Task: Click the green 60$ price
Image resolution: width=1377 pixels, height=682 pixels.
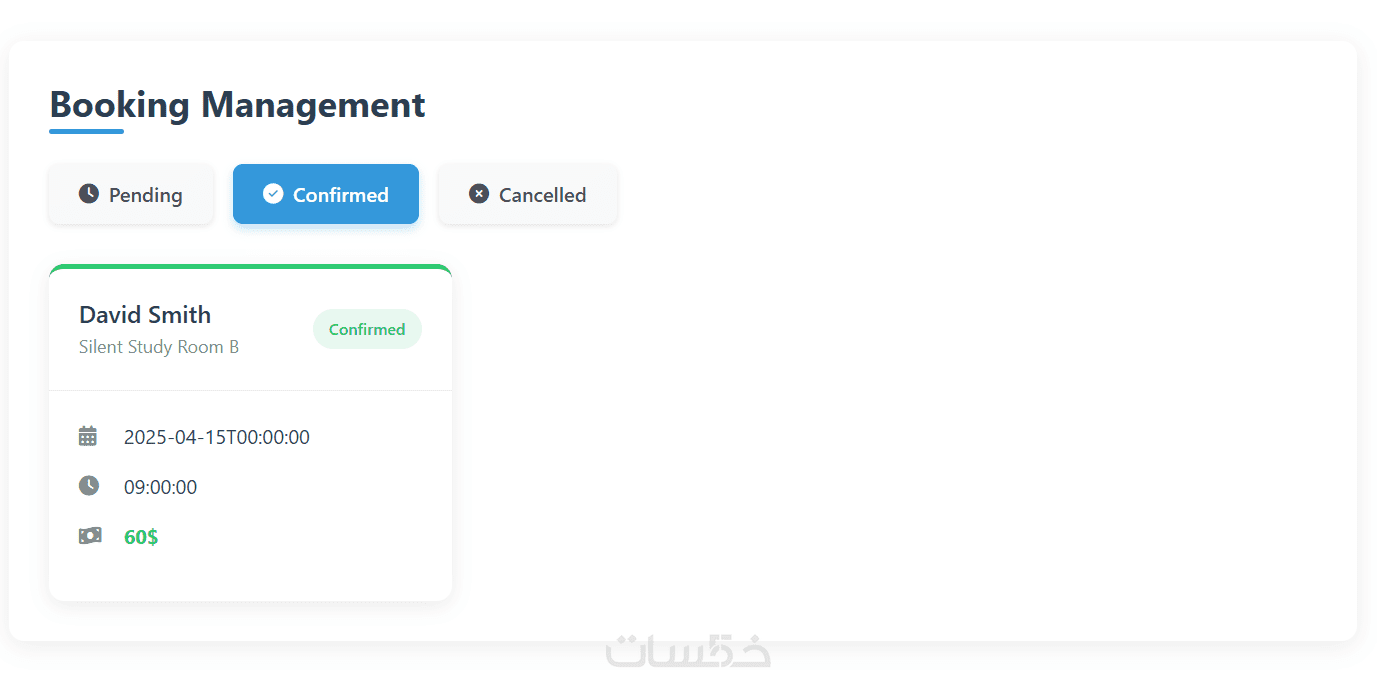Action: [141, 537]
